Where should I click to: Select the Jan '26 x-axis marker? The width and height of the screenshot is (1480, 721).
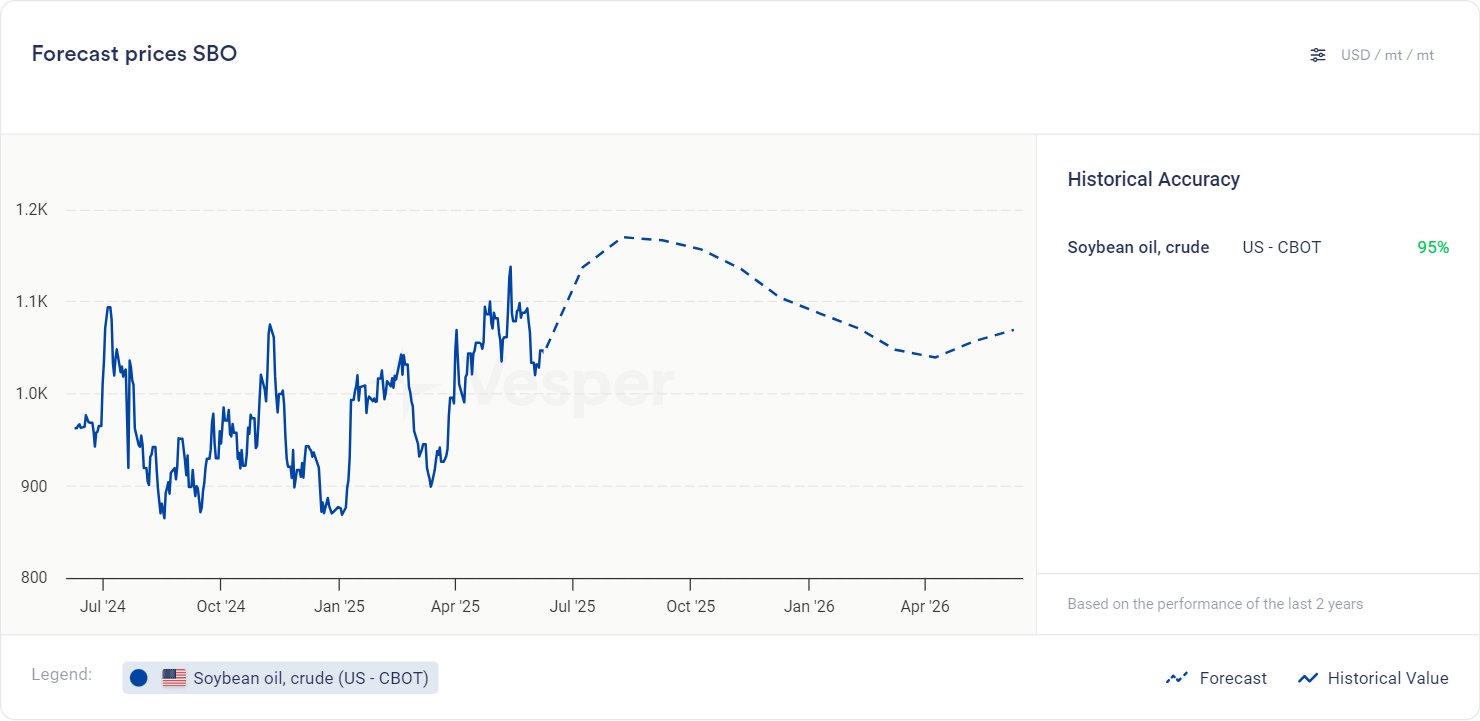(x=809, y=606)
